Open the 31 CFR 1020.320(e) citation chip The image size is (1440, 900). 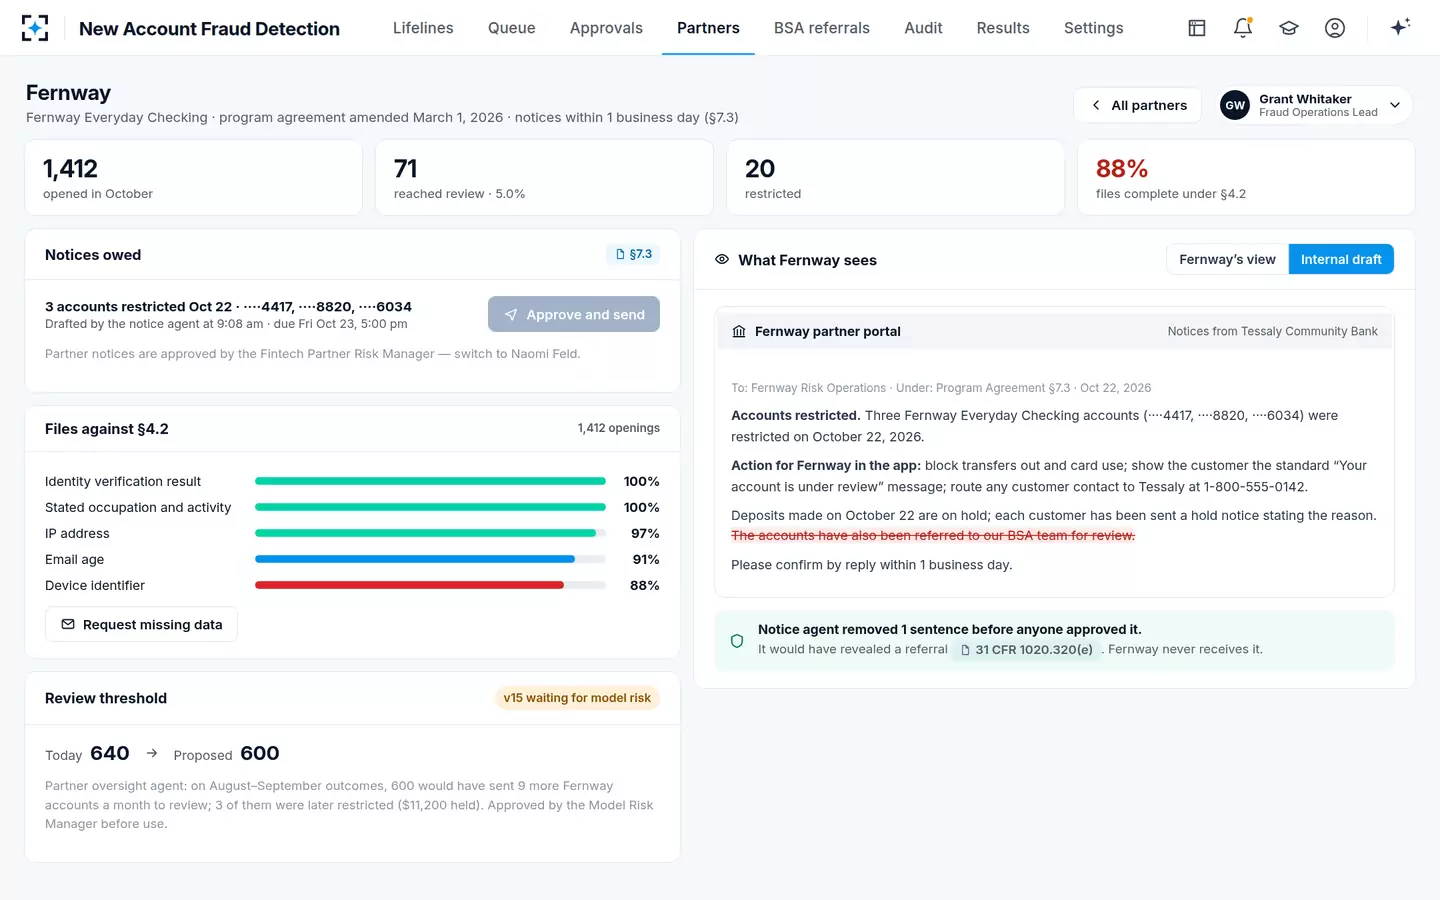click(x=1026, y=649)
